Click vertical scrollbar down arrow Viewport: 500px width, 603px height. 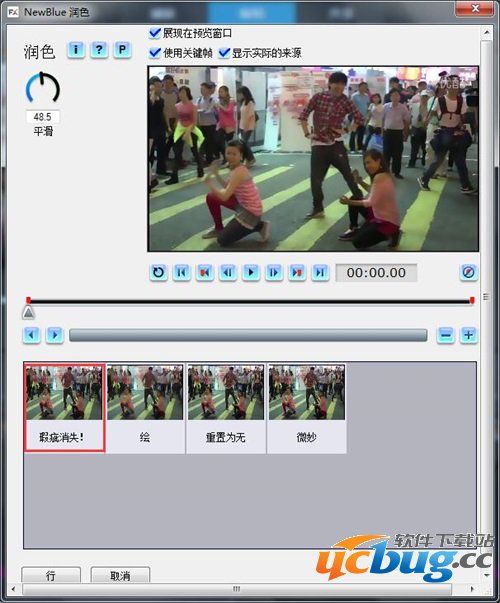coord(487,576)
